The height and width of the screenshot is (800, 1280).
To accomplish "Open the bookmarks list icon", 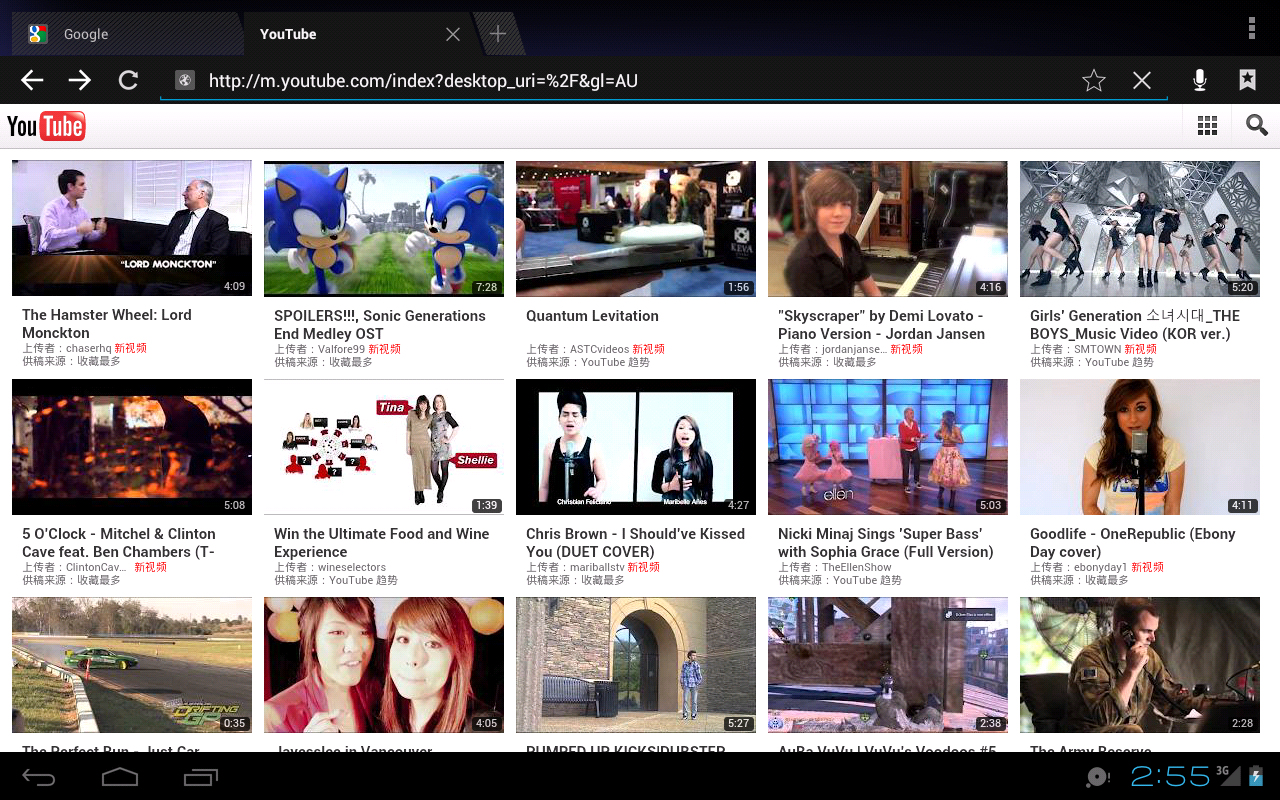I will 1248,80.
